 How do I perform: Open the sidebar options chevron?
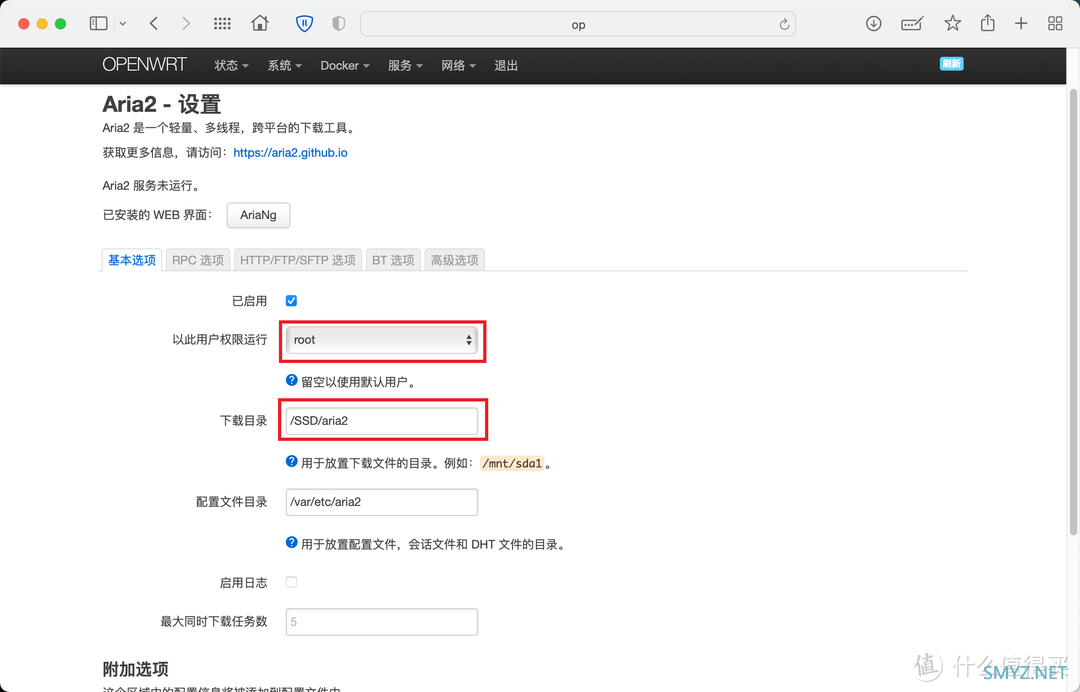click(123, 24)
